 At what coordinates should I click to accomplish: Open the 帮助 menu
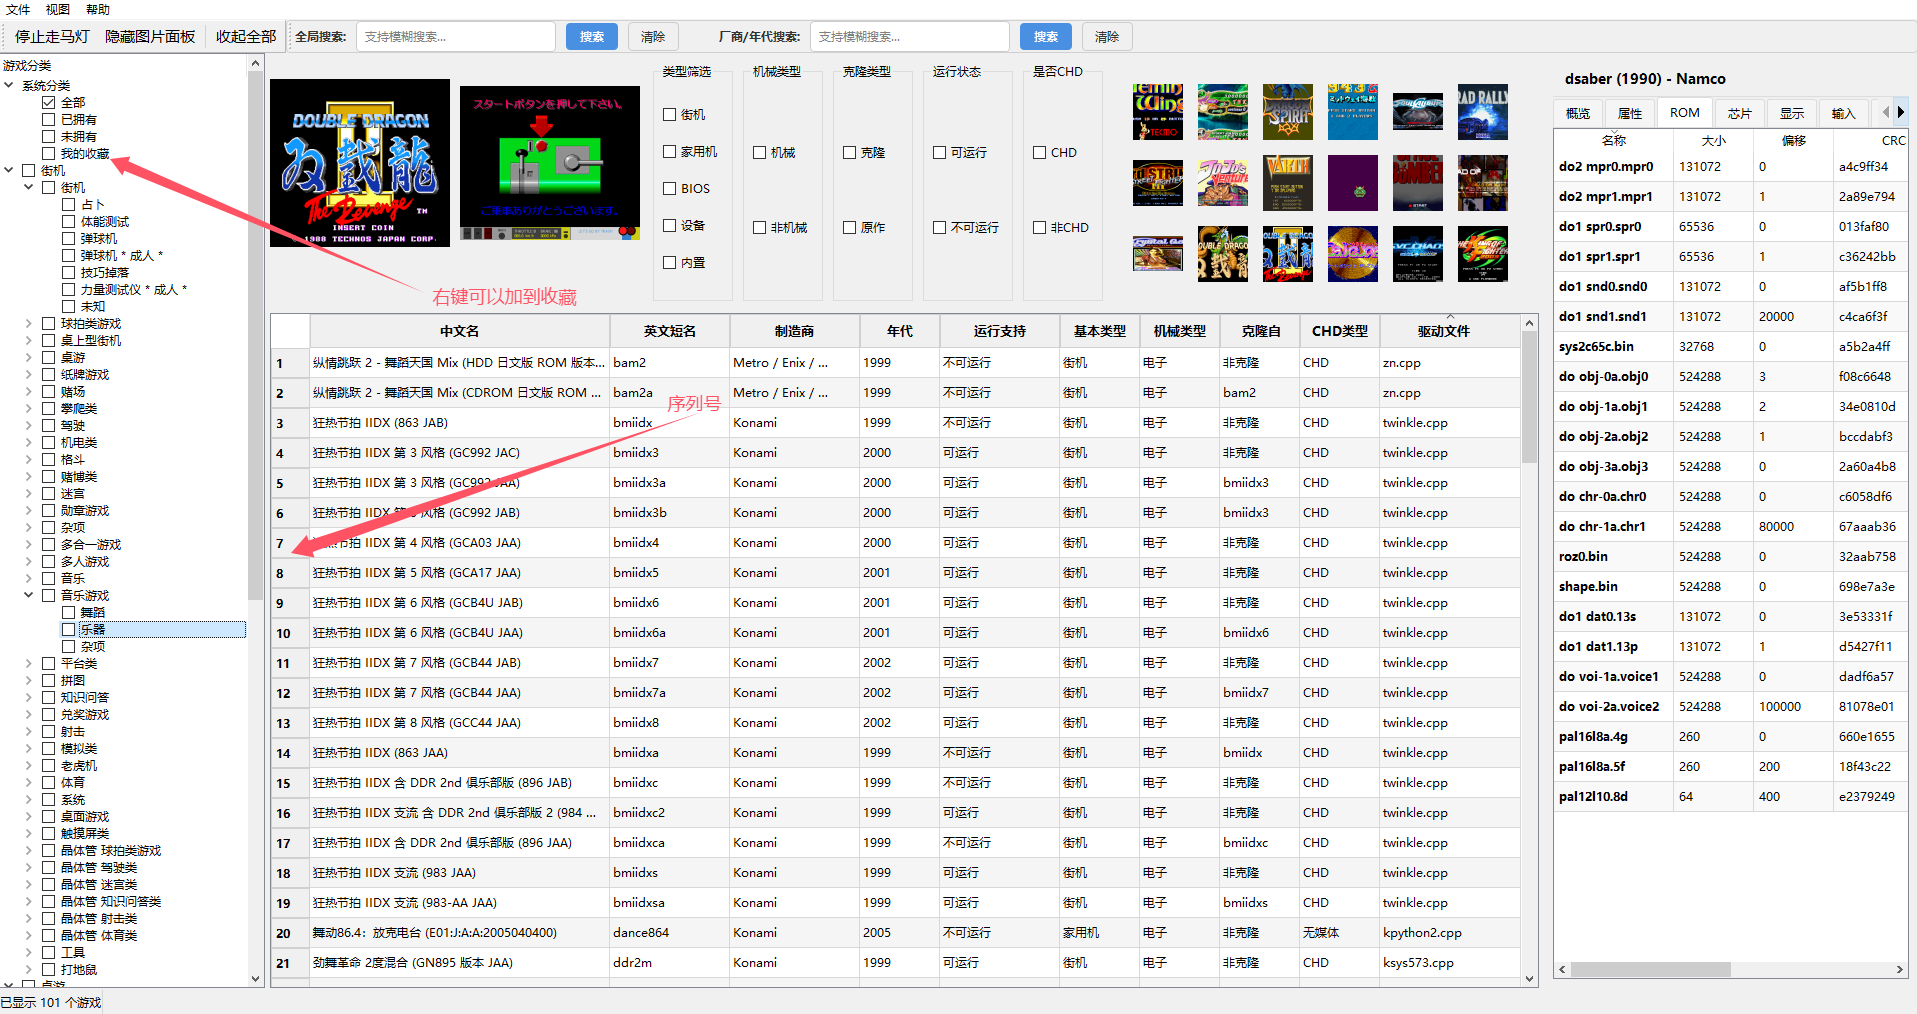tap(98, 9)
